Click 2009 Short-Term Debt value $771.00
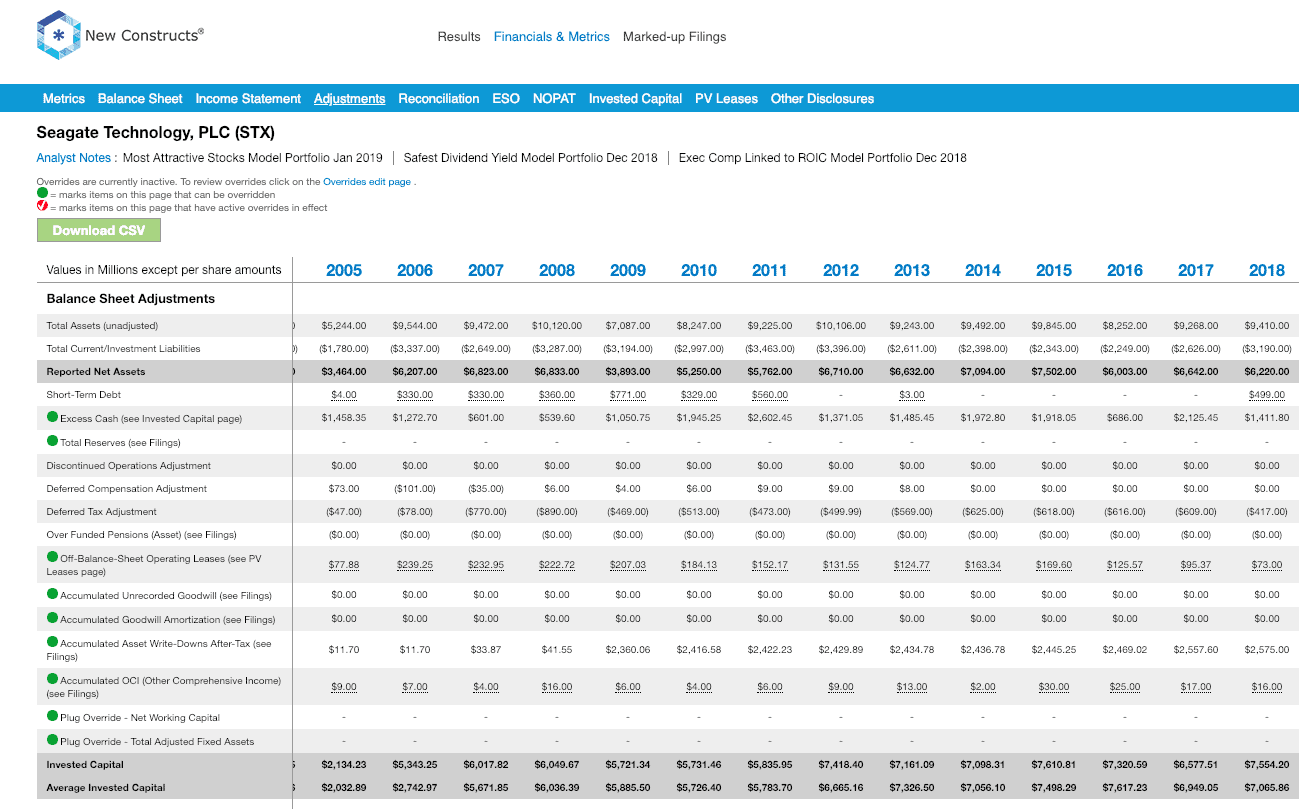 pyautogui.click(x=628, y=395)
